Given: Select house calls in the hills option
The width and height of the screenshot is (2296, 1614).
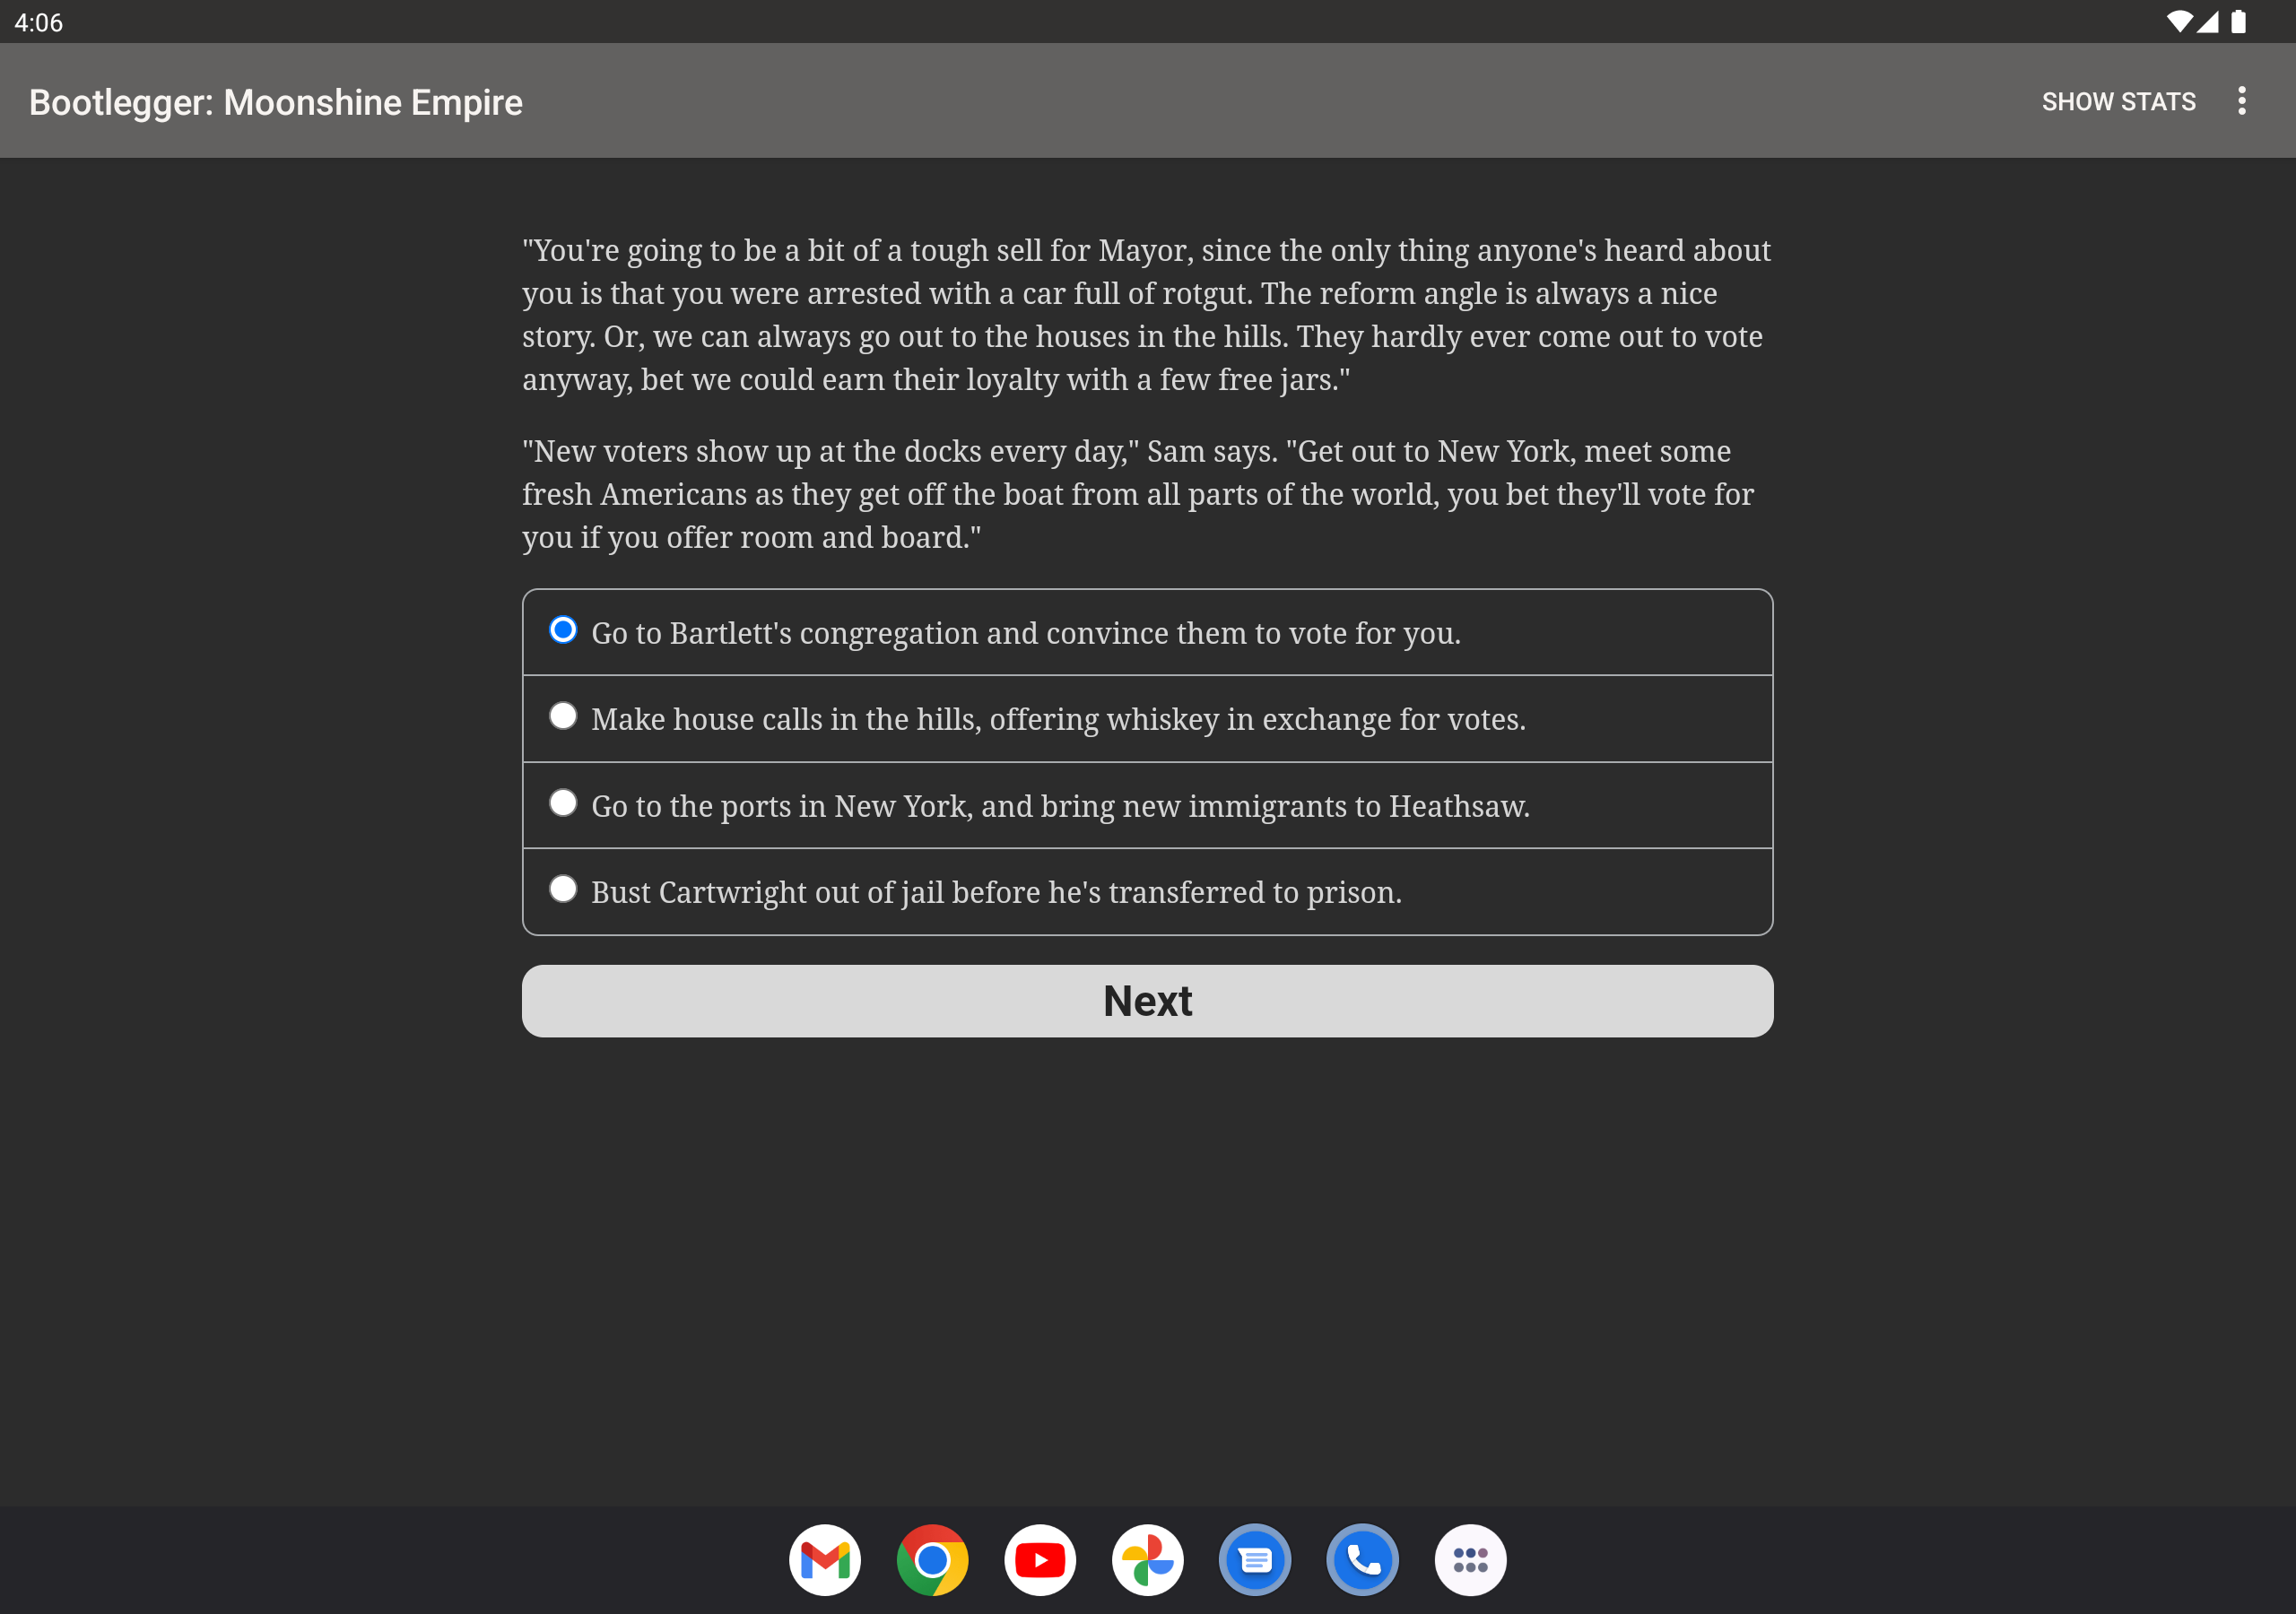Looking at the screenshot, I should [x=1147, y=719].
